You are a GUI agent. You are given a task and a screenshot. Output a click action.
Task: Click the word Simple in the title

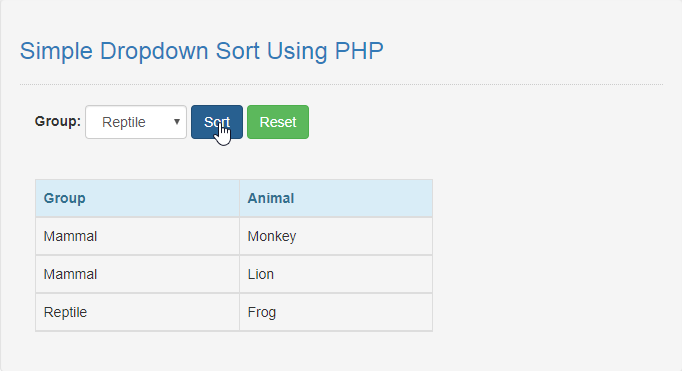click(56, 52)
